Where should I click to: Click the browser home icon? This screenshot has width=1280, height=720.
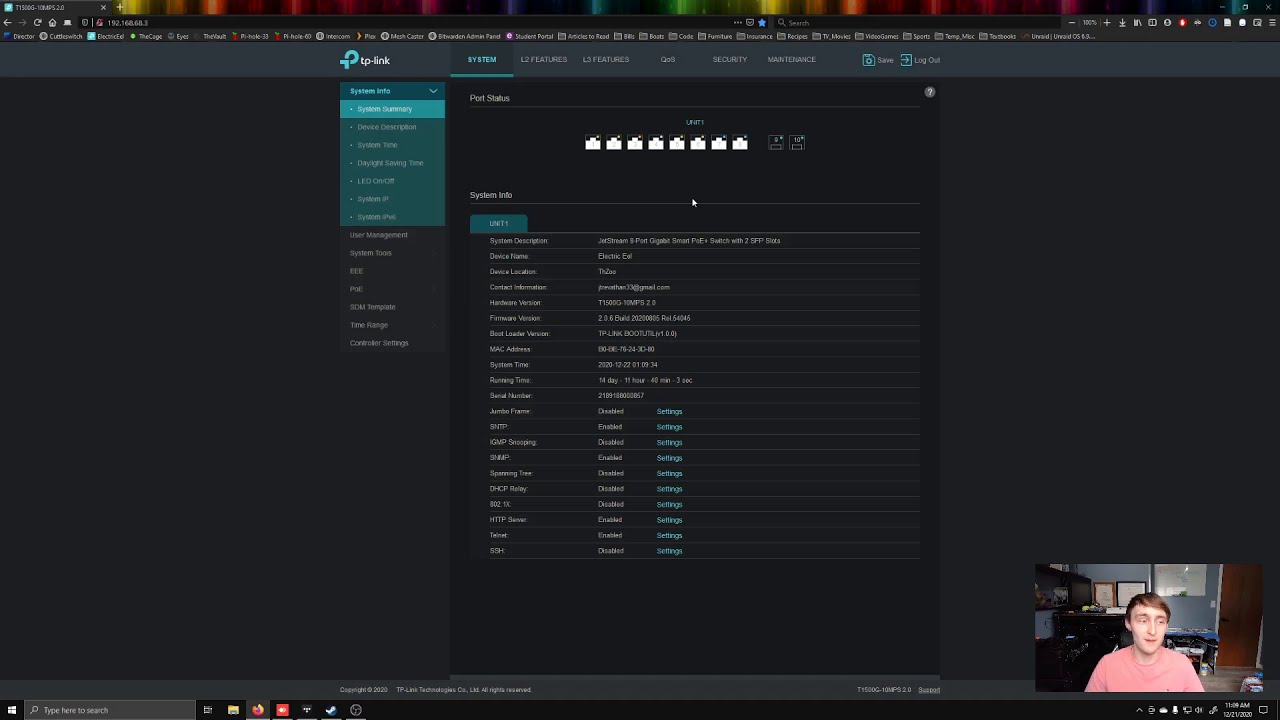tap(52, 22)
